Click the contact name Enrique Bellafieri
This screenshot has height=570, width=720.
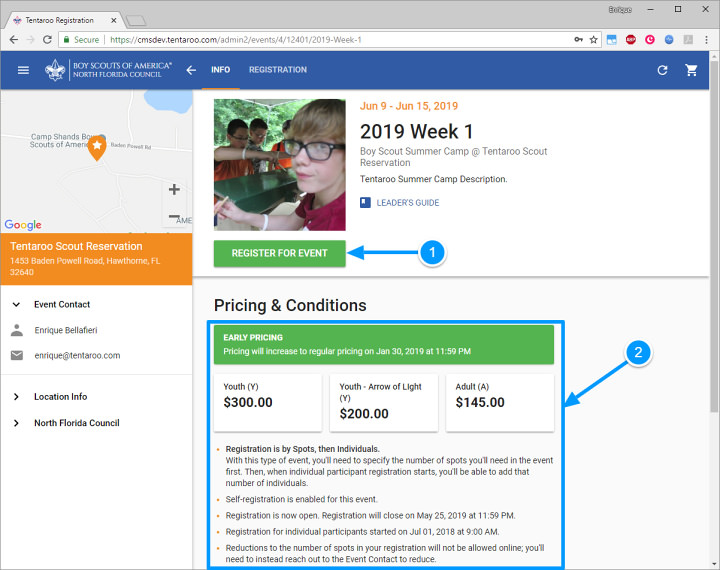[66, 330]
